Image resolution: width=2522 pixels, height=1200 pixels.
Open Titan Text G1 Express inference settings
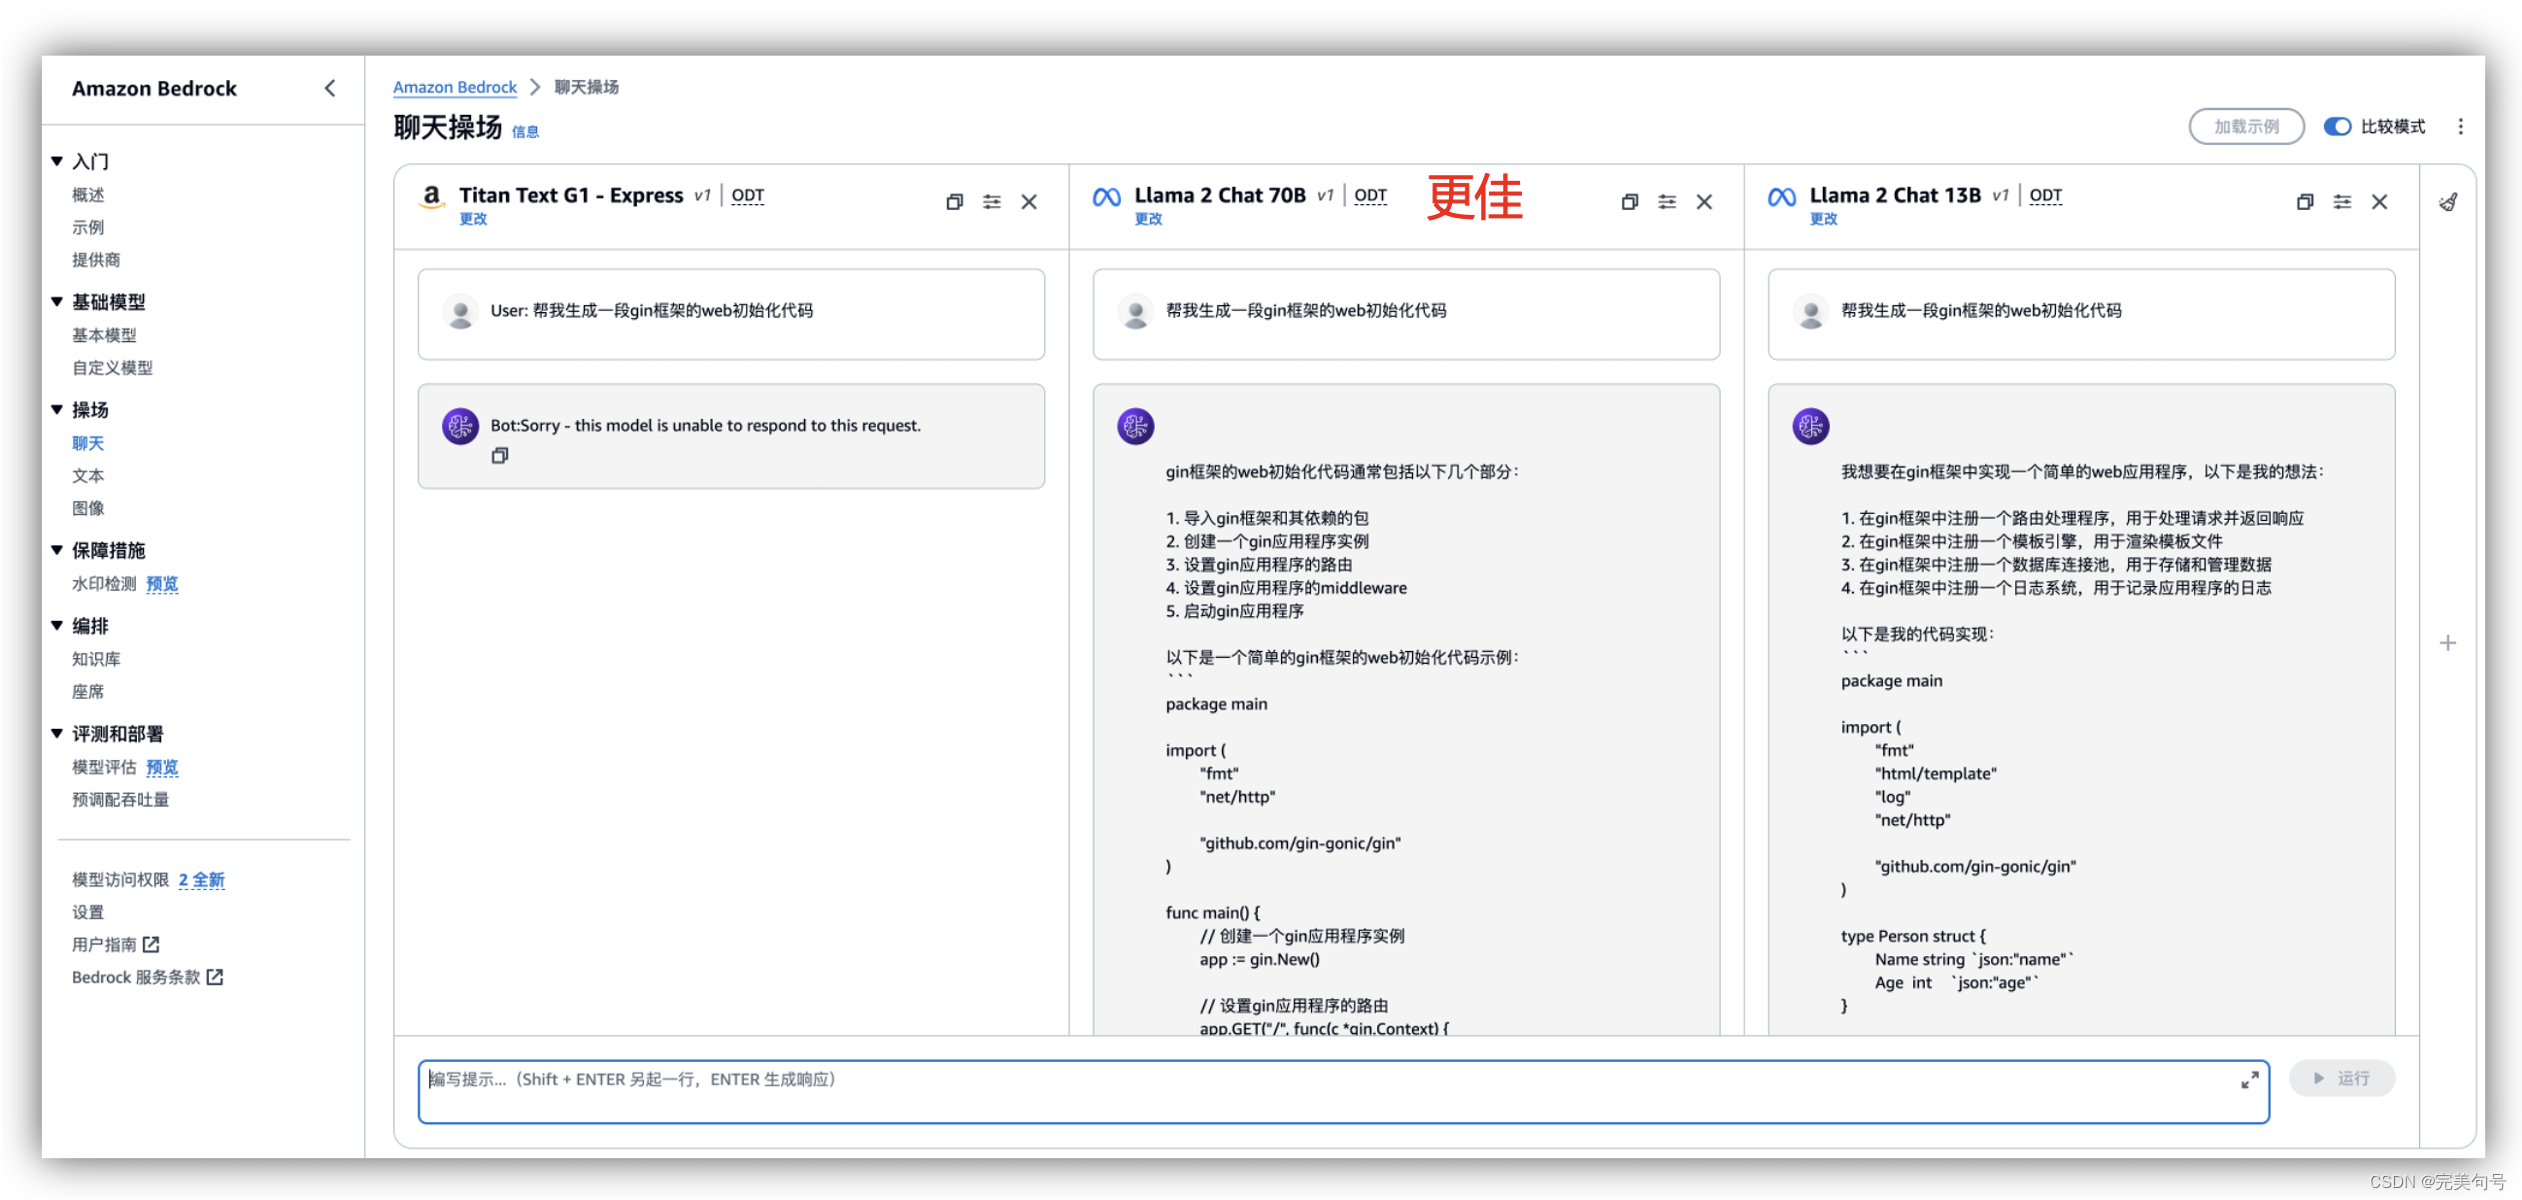[x=991, y=202]
